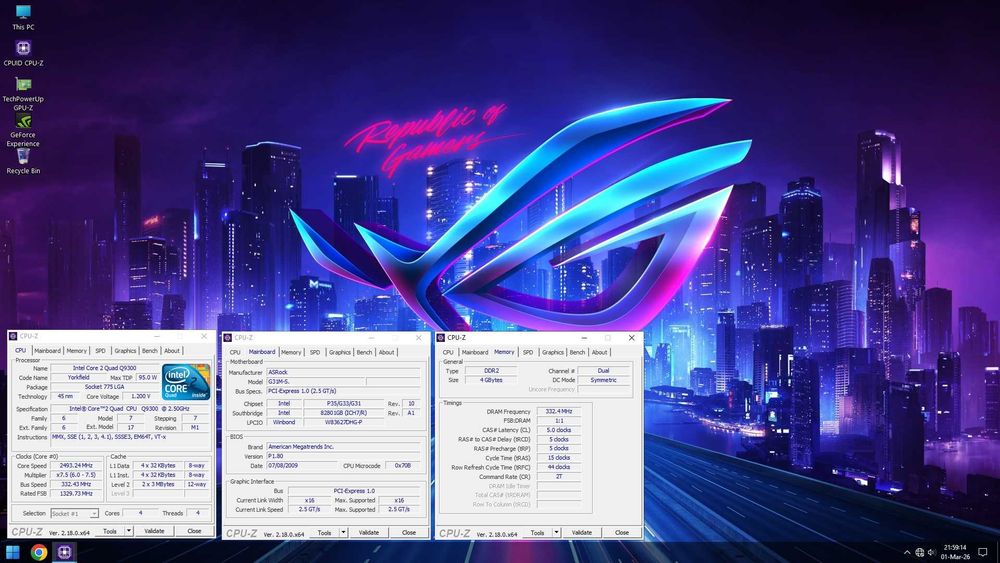Viewport: 1000px width, 563px height.
Task: Click Close button in left CPU-Z window
Action: 194,531
